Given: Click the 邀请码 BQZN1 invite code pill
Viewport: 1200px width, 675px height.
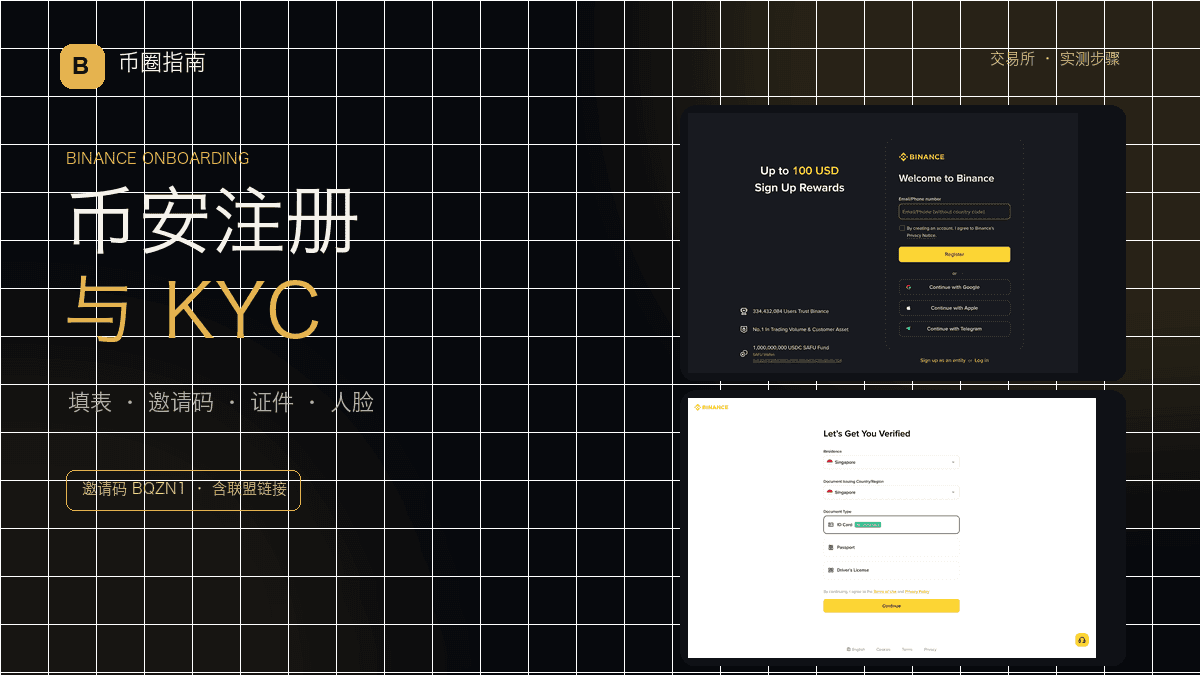Looking at the screenshot, I should click(x=183, y=490).
